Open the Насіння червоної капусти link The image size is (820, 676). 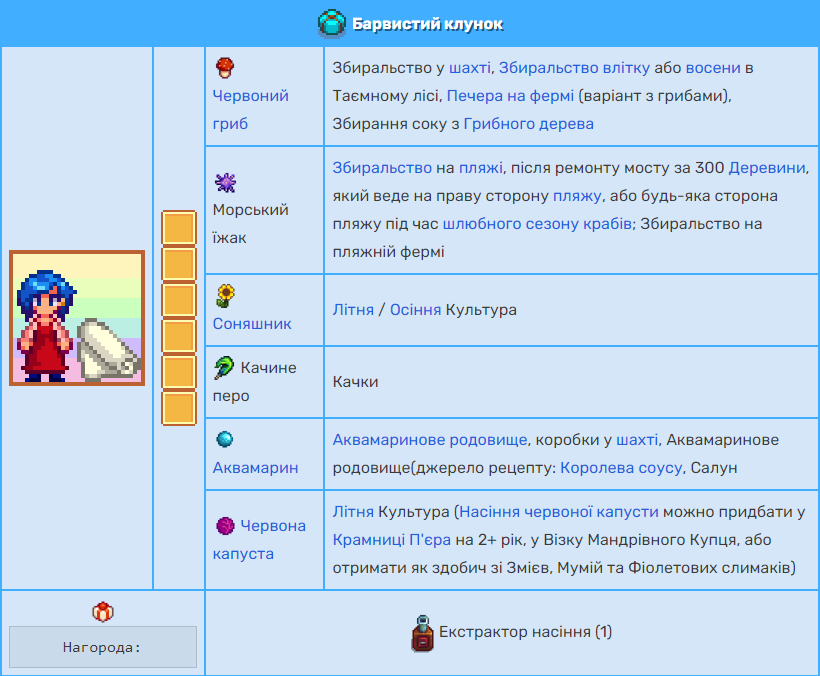(559, 512)
